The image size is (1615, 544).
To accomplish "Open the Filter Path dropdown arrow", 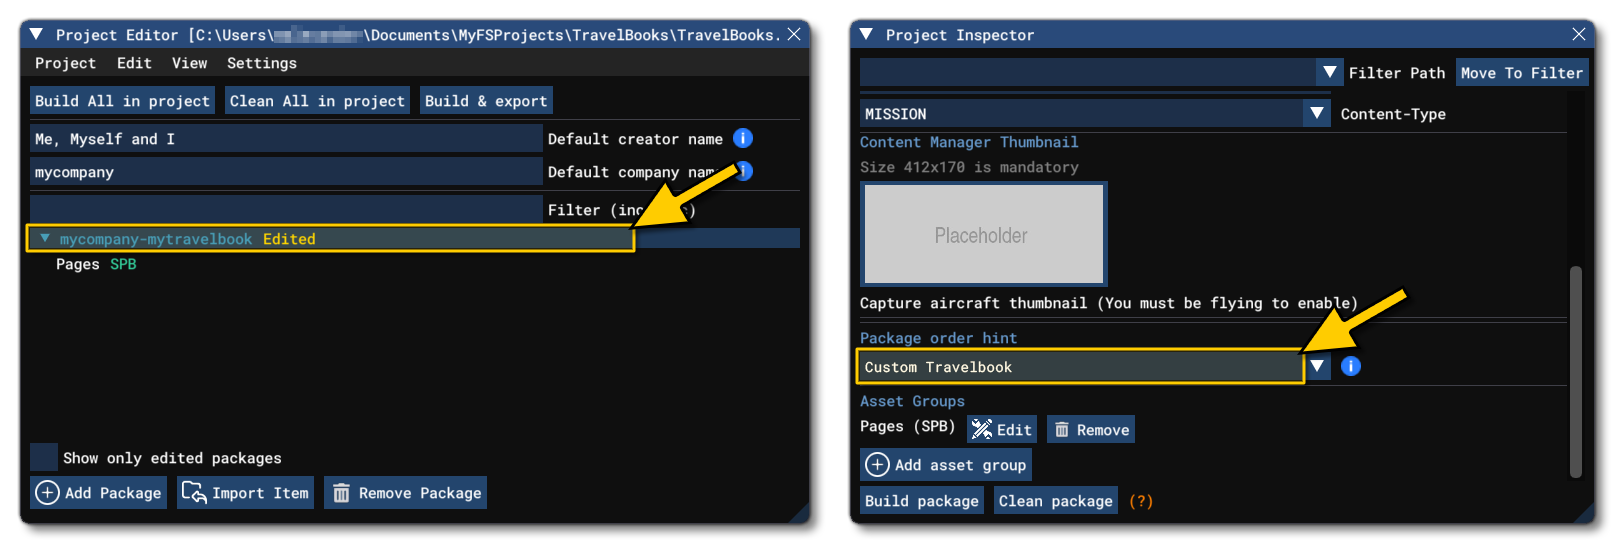I will click(x=1329, y=72).
